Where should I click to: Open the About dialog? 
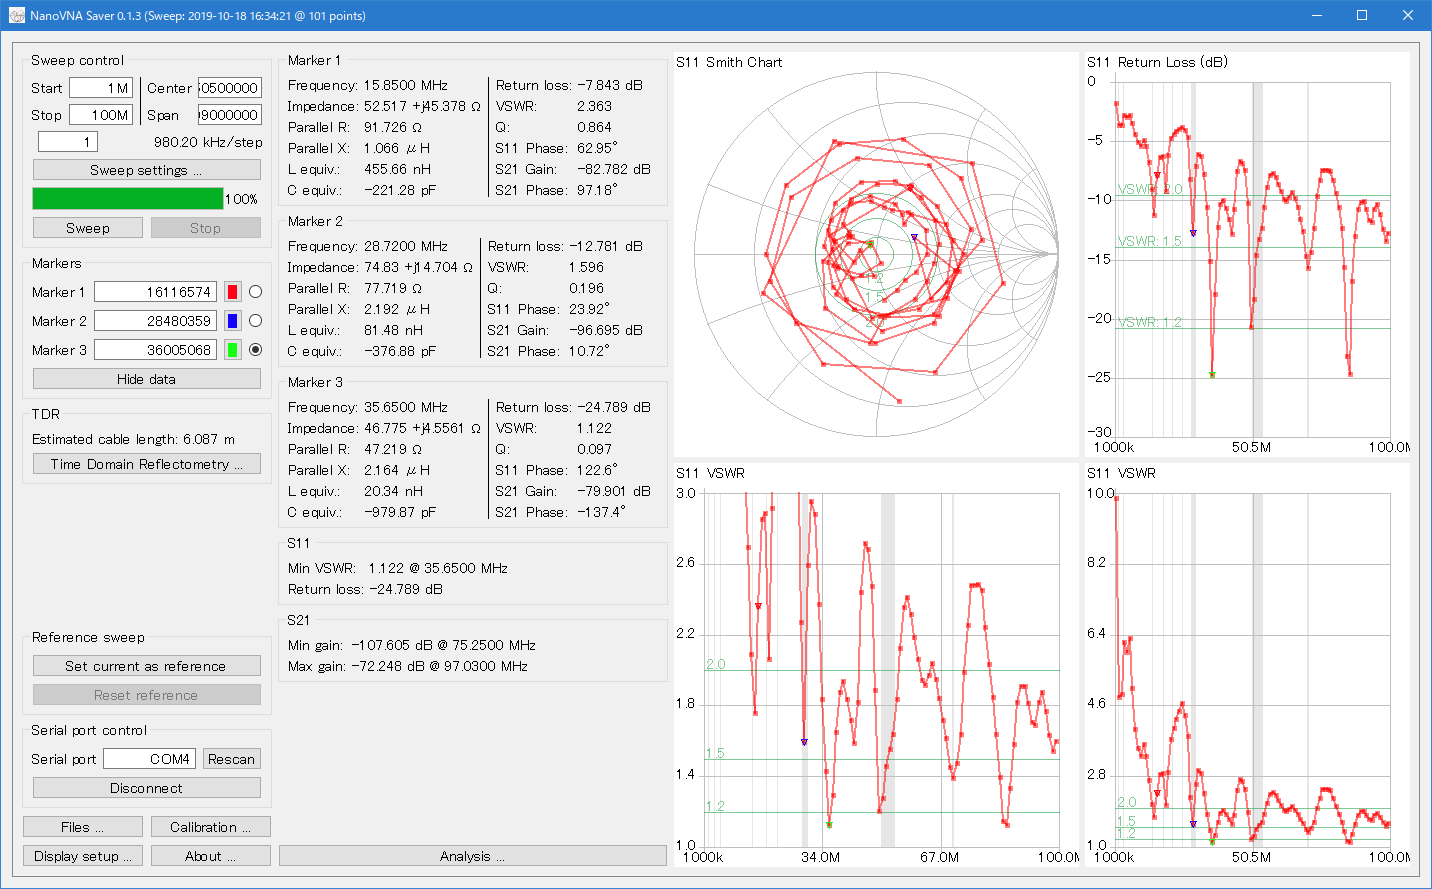pos(211,856)
